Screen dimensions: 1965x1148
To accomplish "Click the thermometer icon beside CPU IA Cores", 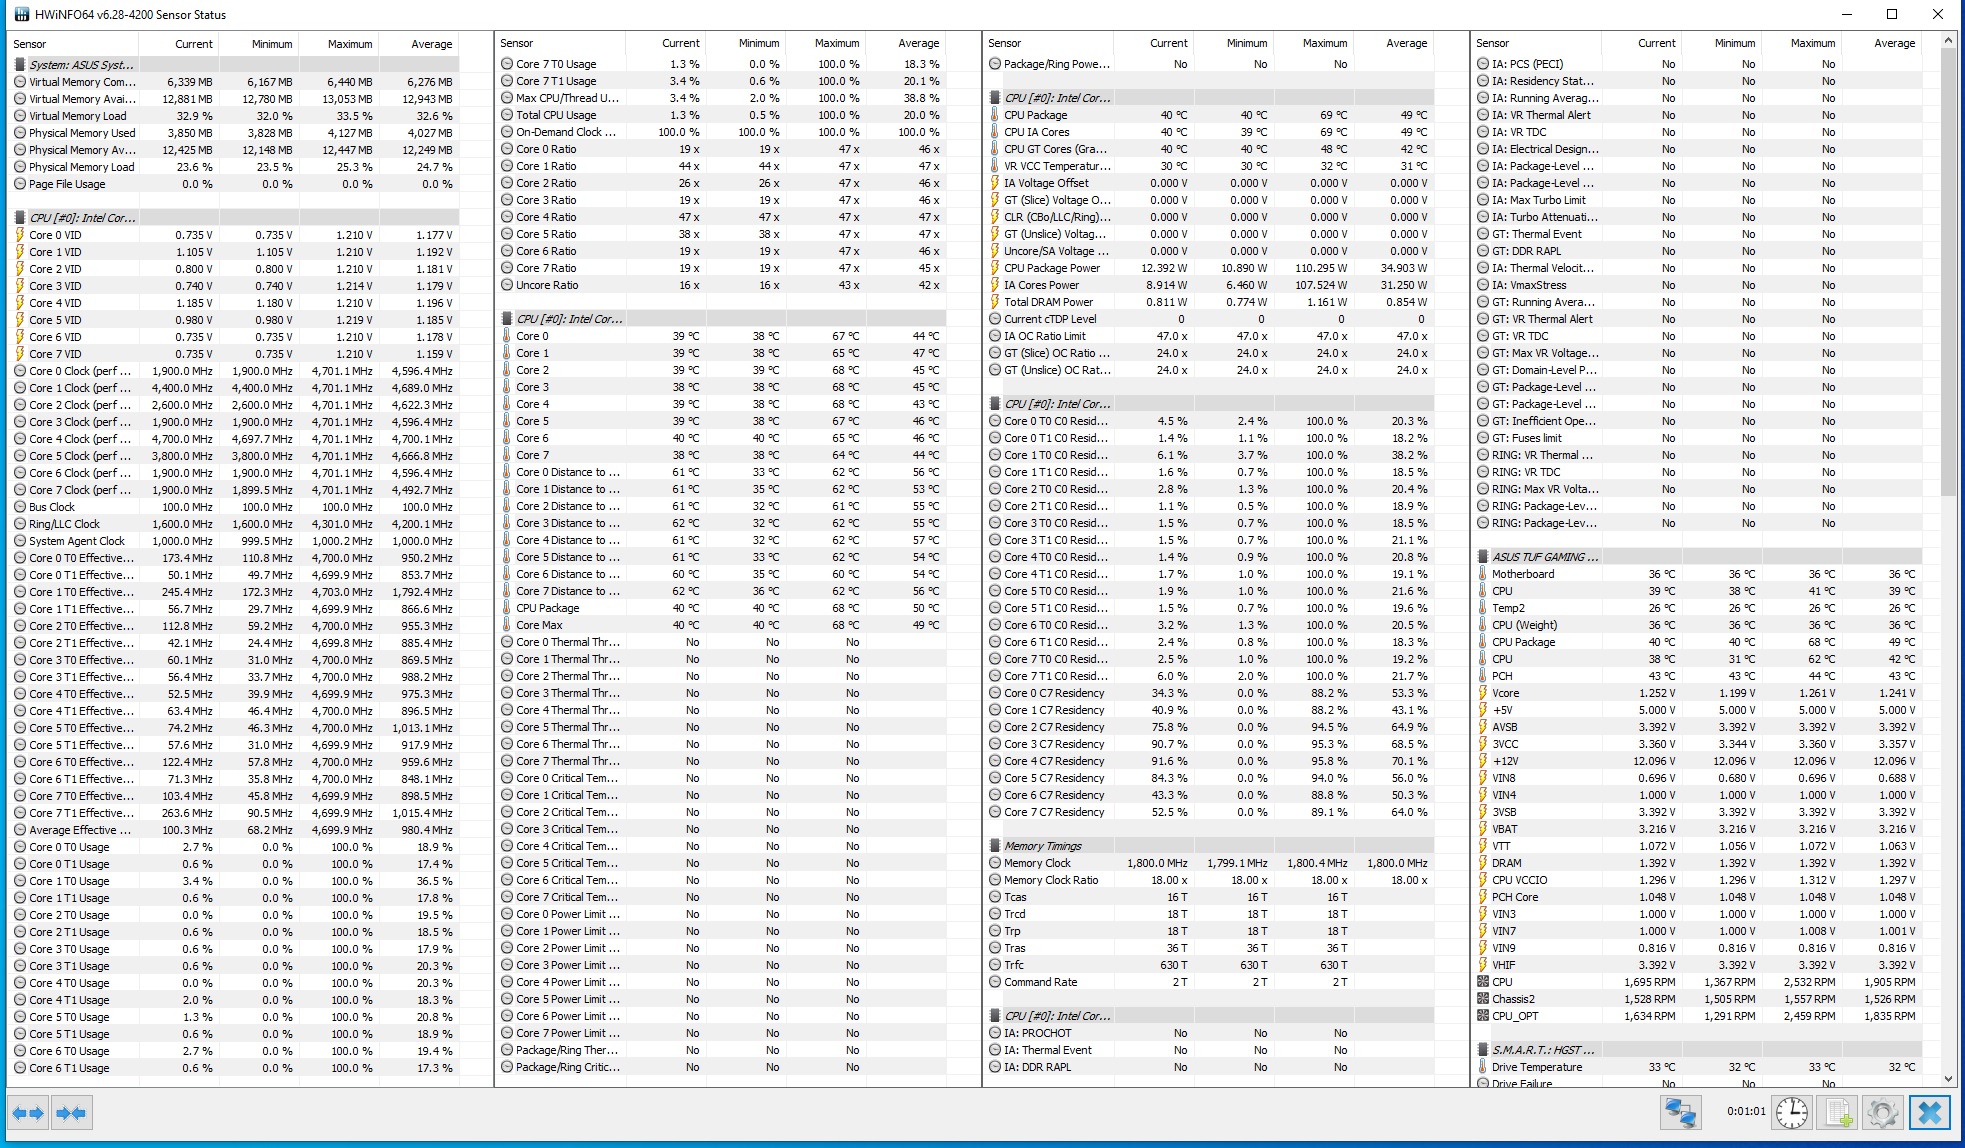I will (995, 132).
